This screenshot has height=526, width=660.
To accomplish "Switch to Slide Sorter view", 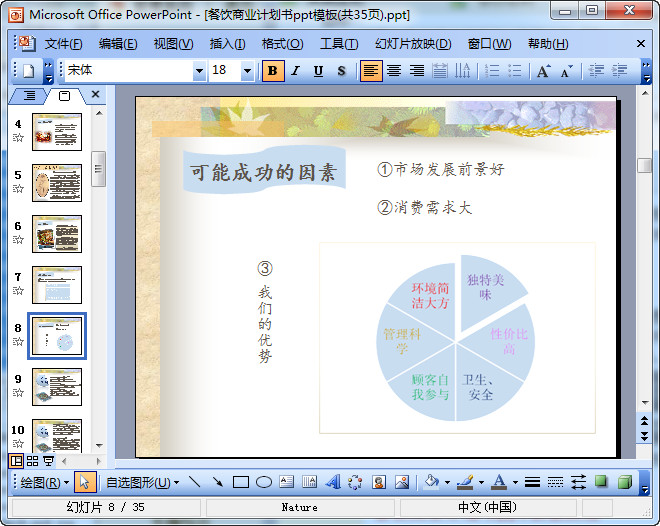I will (32, 461).
